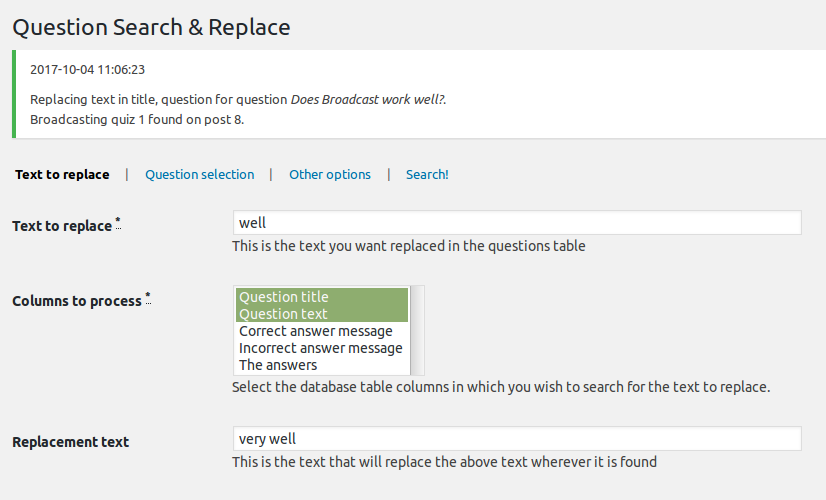The height and width of the screenshot is (500, 826).
Task: Click the Text to replace input field
Action: pos(516,223)
